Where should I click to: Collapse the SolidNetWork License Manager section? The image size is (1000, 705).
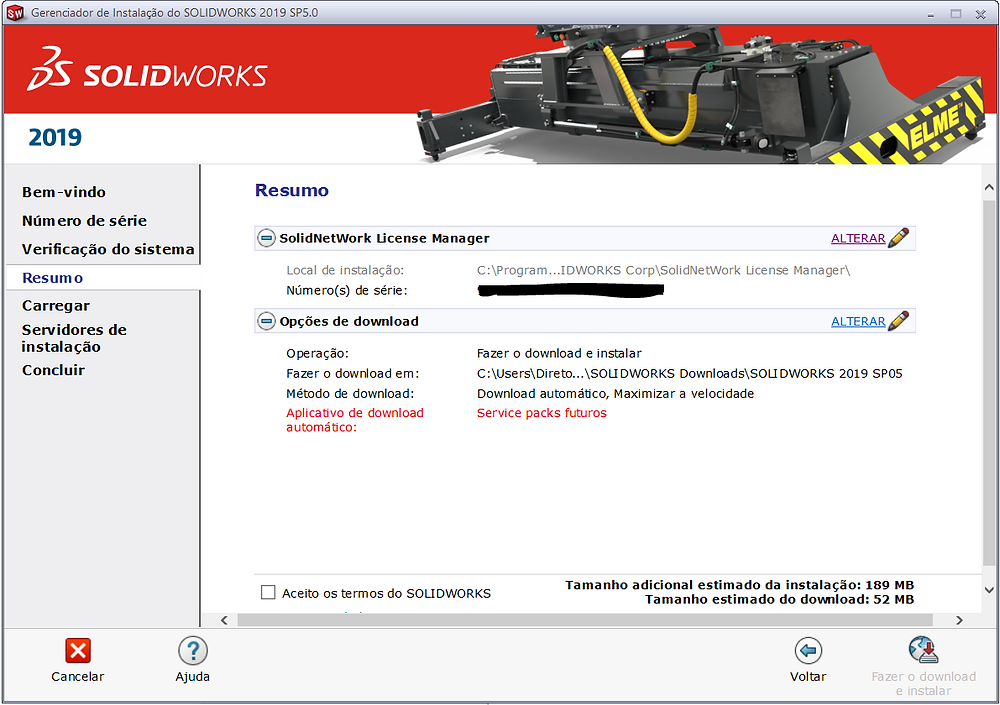[266, 238]
